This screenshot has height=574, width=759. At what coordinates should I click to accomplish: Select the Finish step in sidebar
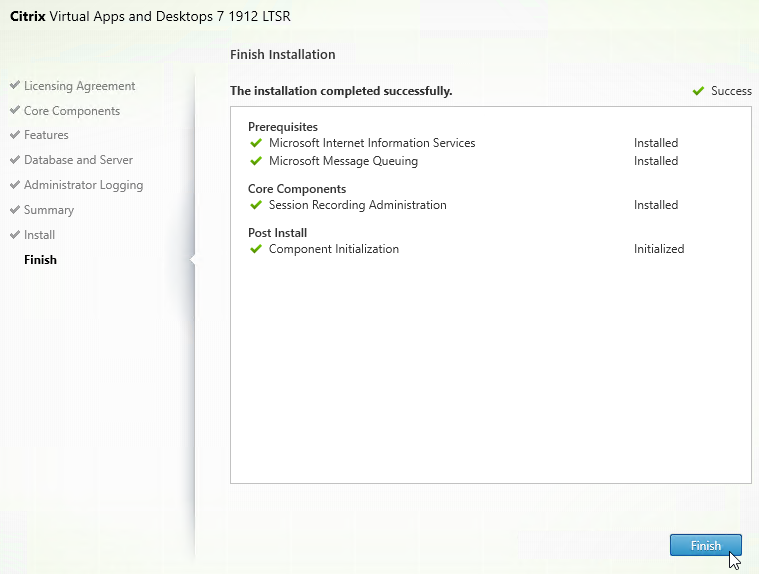(x=40, y=260)
